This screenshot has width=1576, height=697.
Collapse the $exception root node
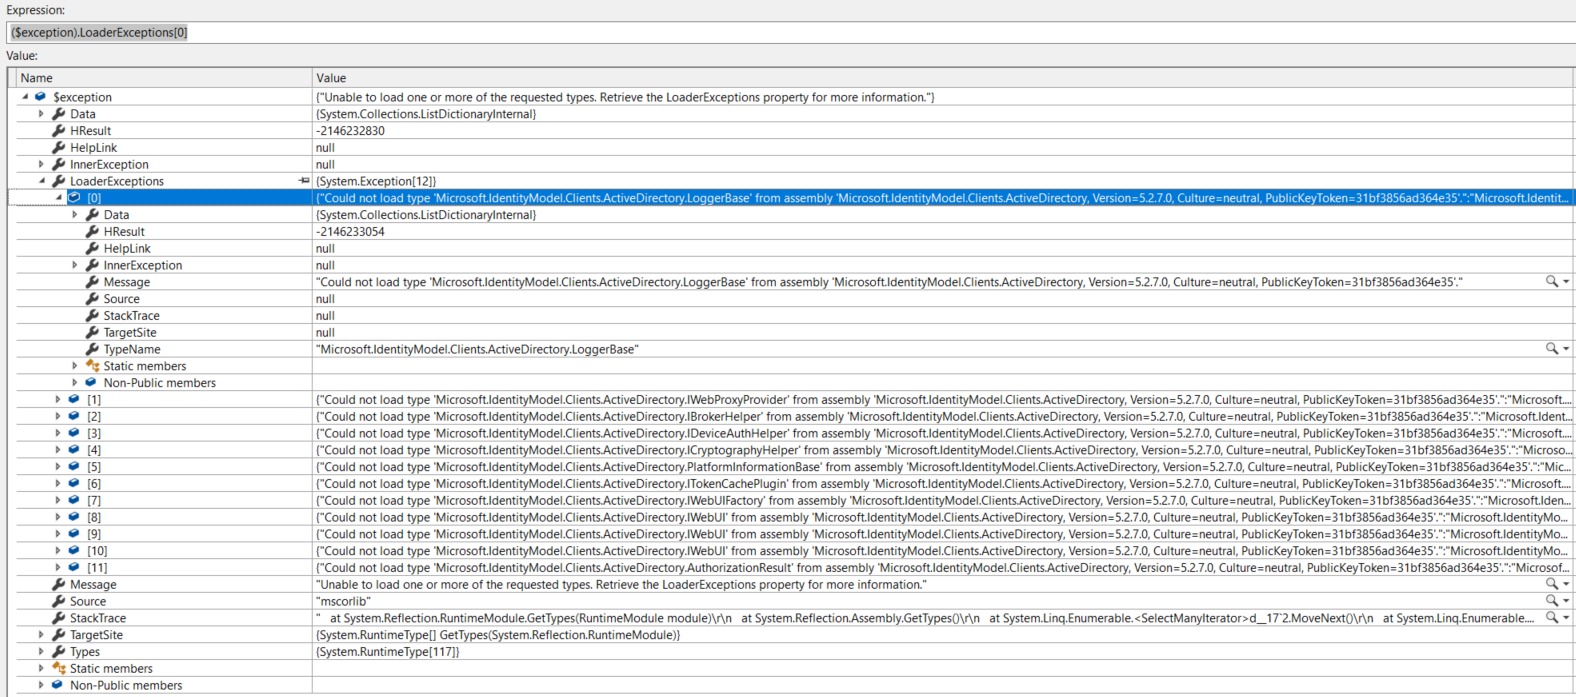25,97
